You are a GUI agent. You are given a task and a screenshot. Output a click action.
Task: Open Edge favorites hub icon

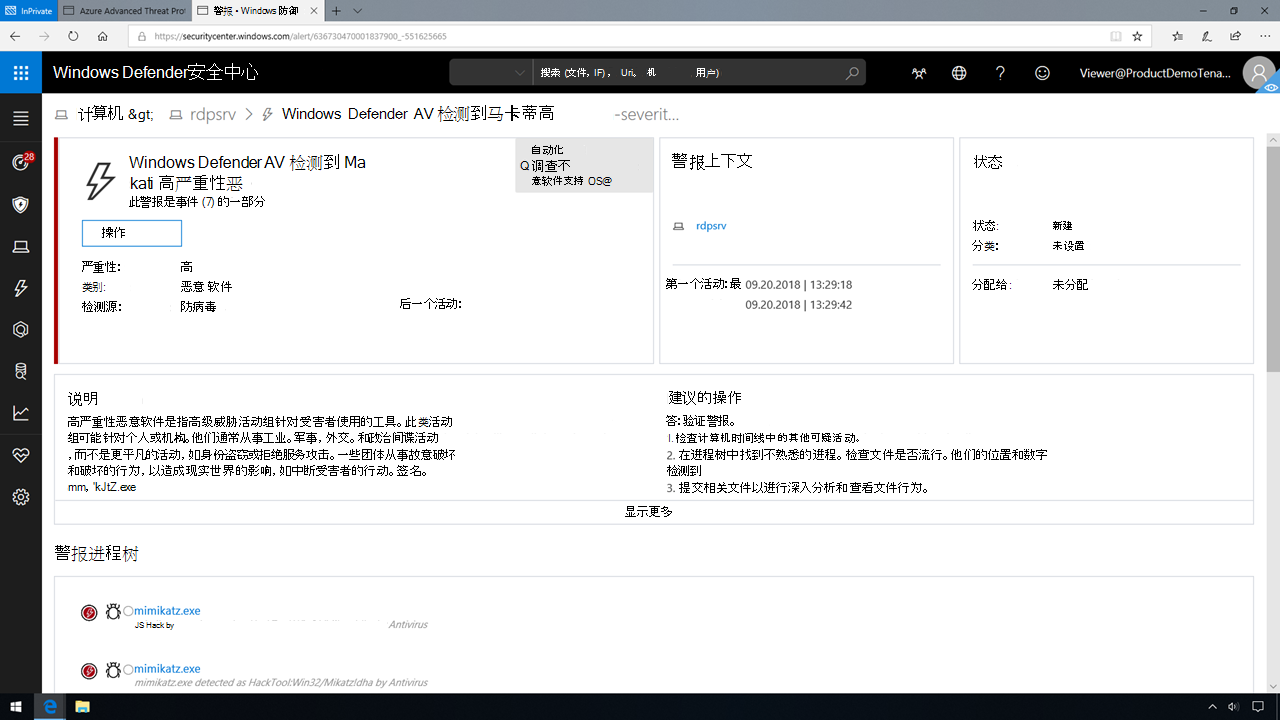click(1177, 36)
